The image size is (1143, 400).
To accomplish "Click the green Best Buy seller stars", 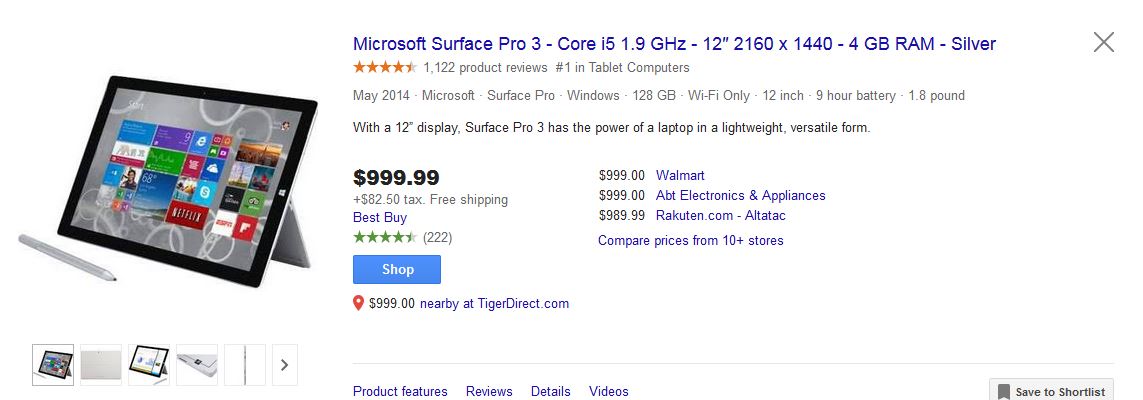I will (384, 237).
